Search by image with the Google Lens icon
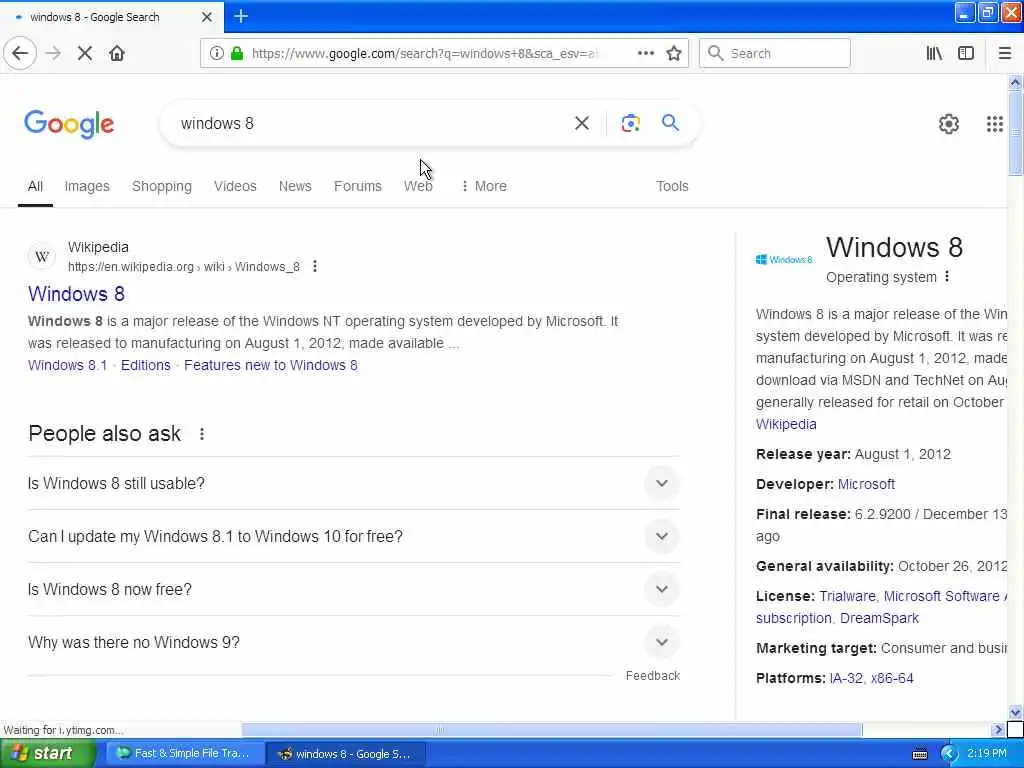 point(630,123)
